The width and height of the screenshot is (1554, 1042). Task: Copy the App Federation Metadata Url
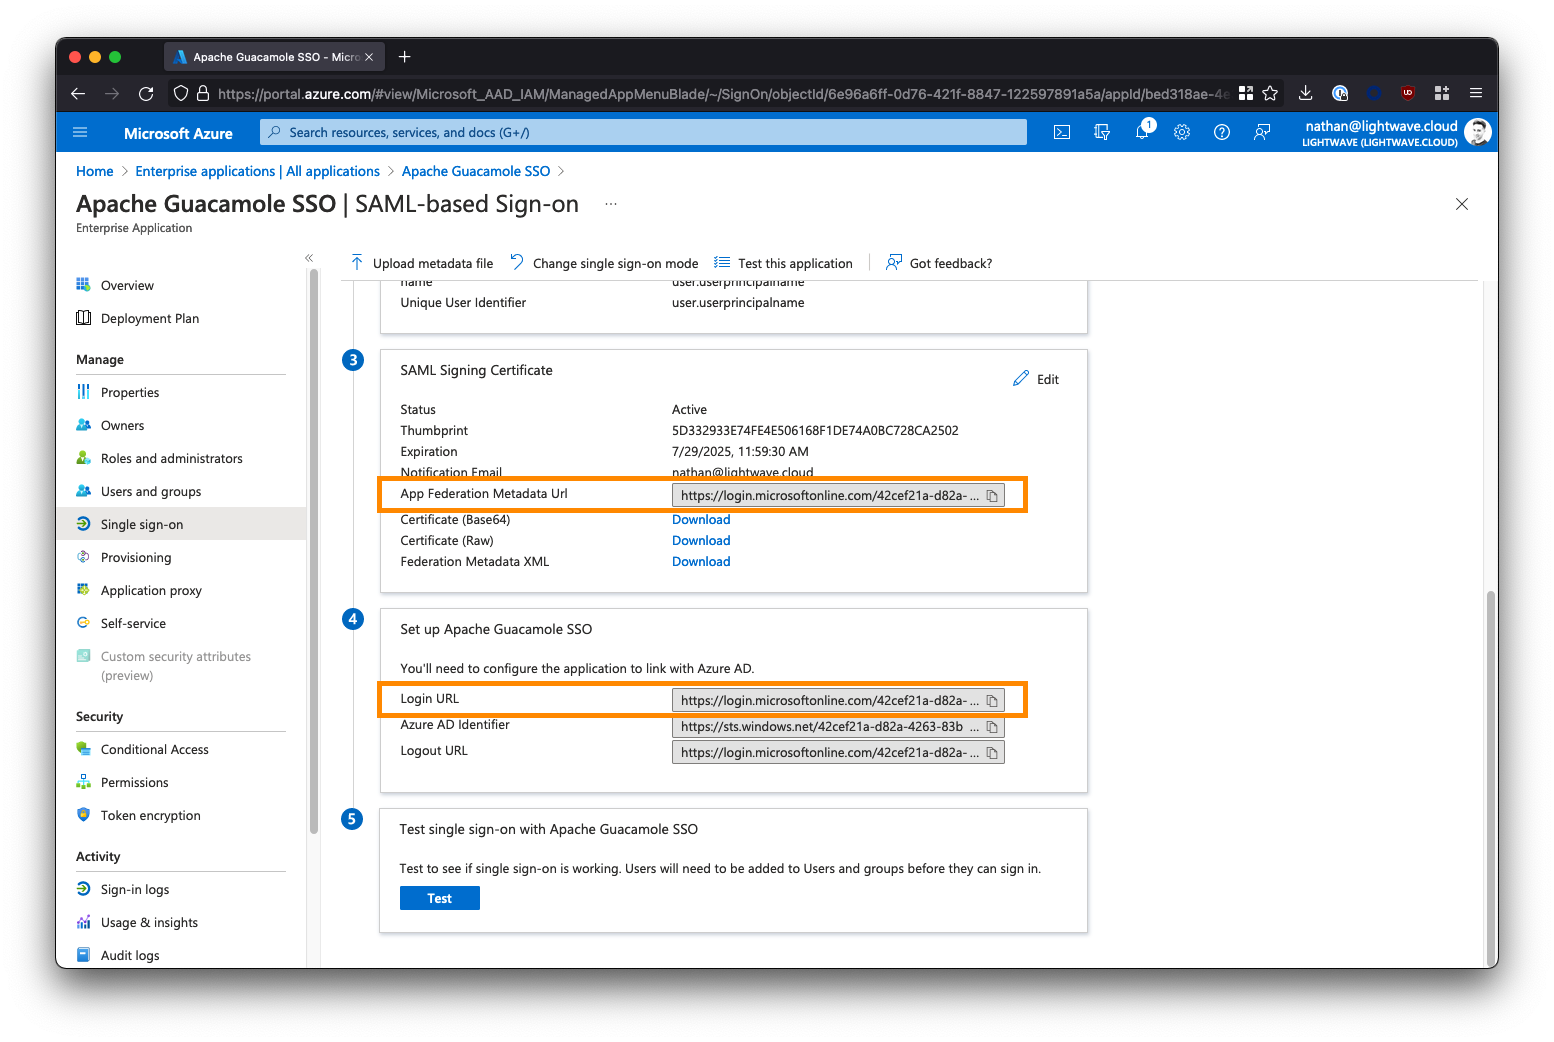(992, 496)
